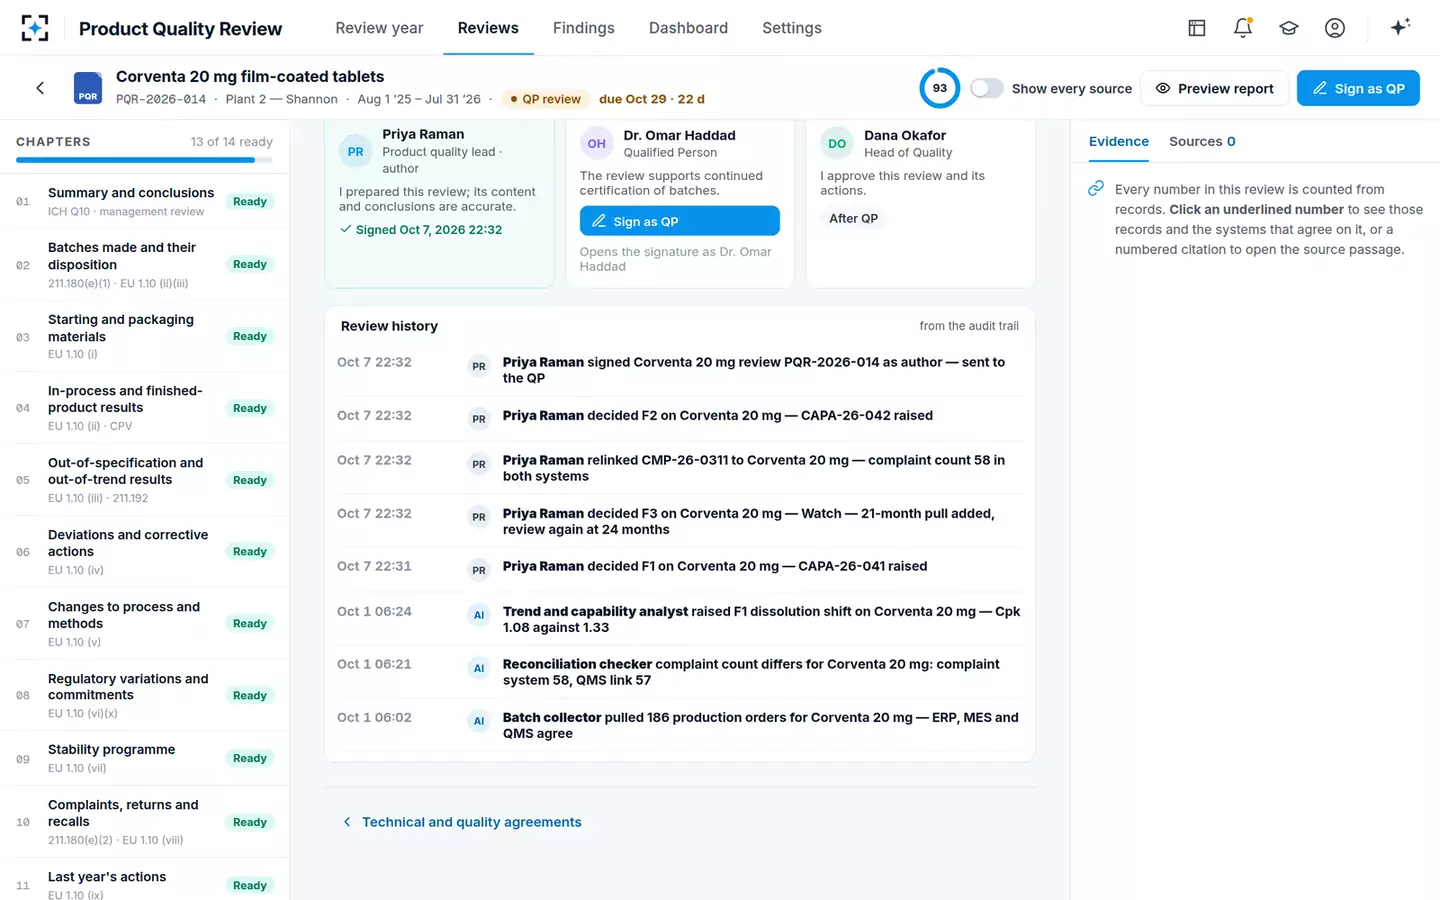Launch the AI sparkle assistant icon
The height and width of the screenshot is (900, 1440).
(1400, 27)
